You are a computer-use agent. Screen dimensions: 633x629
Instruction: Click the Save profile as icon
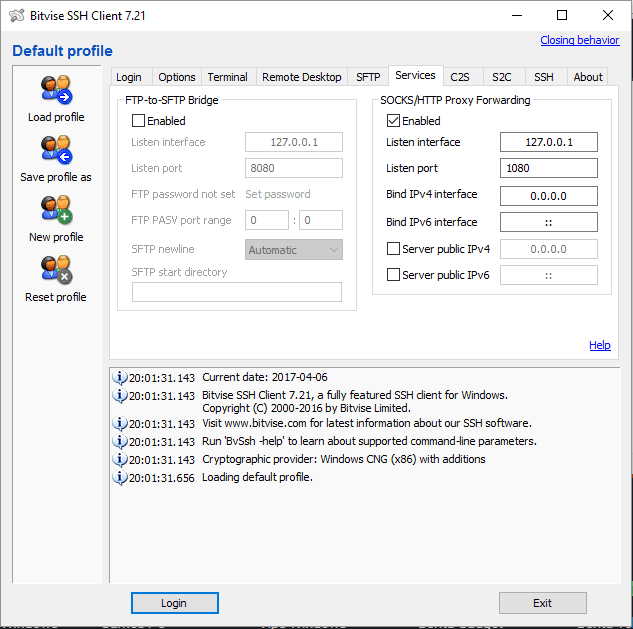point(56,150)
